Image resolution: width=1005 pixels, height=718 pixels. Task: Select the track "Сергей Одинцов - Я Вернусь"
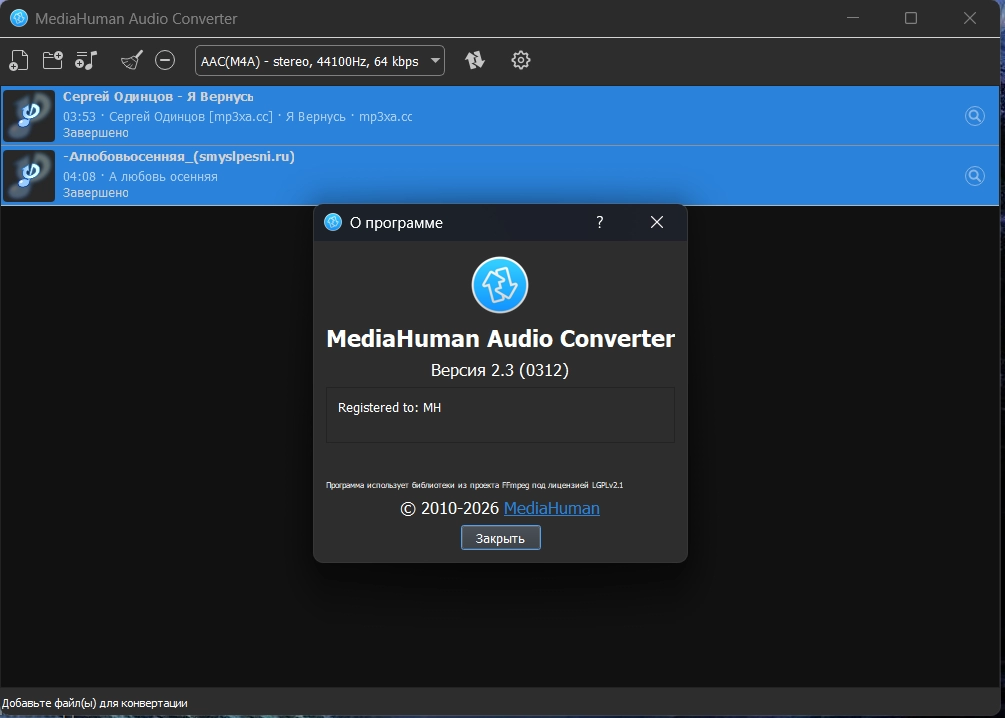point(158,97)
